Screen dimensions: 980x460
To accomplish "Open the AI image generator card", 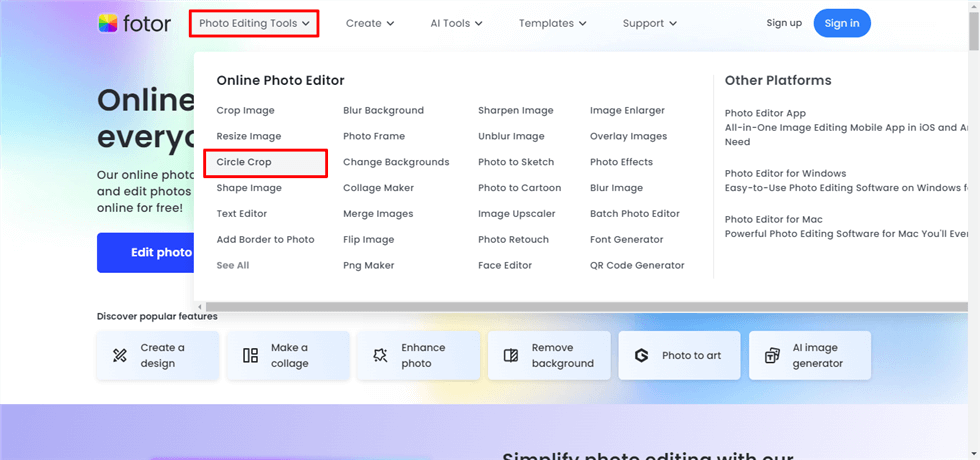I will 810,356.
